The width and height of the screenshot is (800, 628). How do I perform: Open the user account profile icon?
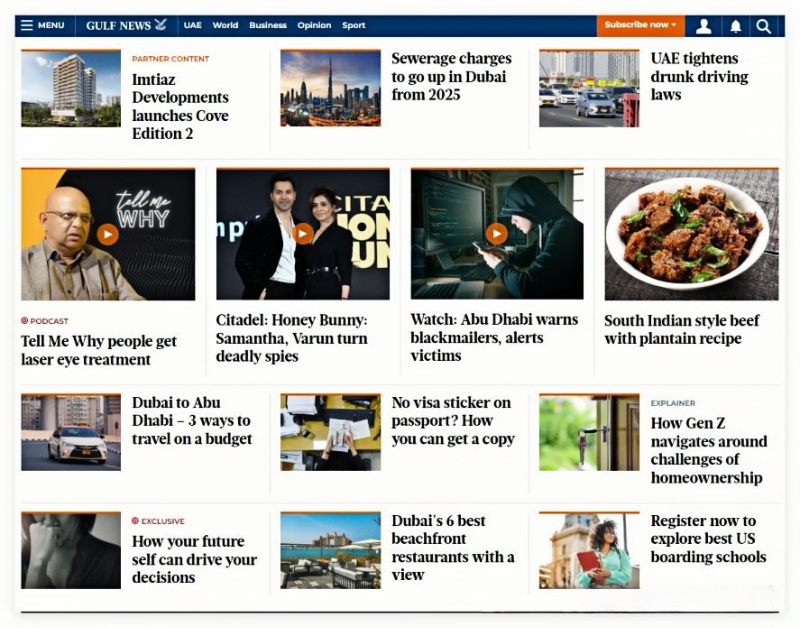[704, 26]
